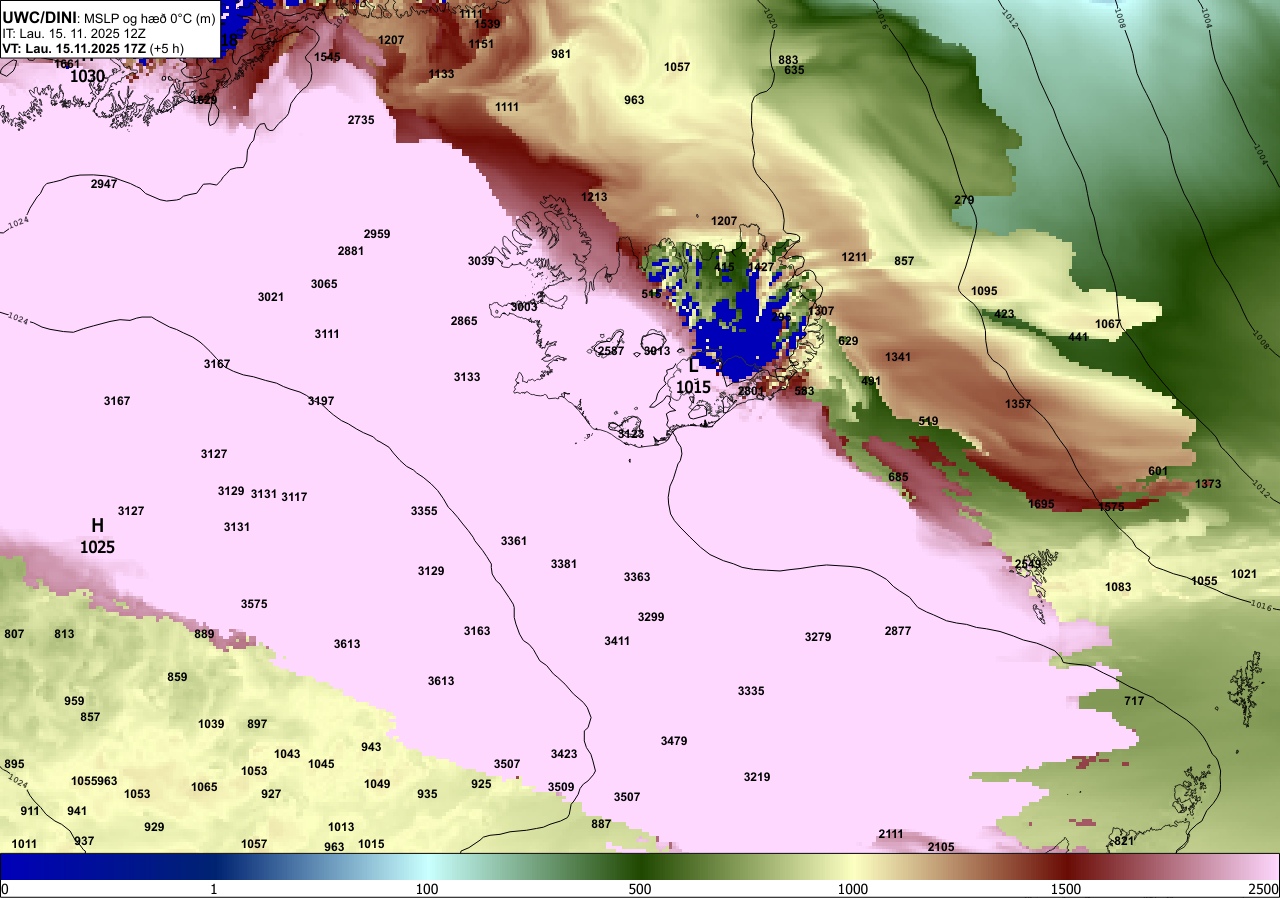Click the 3133 height value
This screenshot has height=898, width=1280.
tap(467, 377)
